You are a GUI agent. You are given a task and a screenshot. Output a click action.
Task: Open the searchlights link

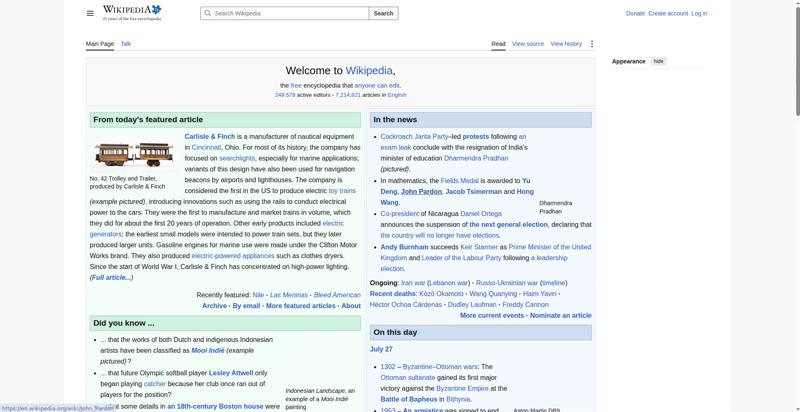point(237,158)
